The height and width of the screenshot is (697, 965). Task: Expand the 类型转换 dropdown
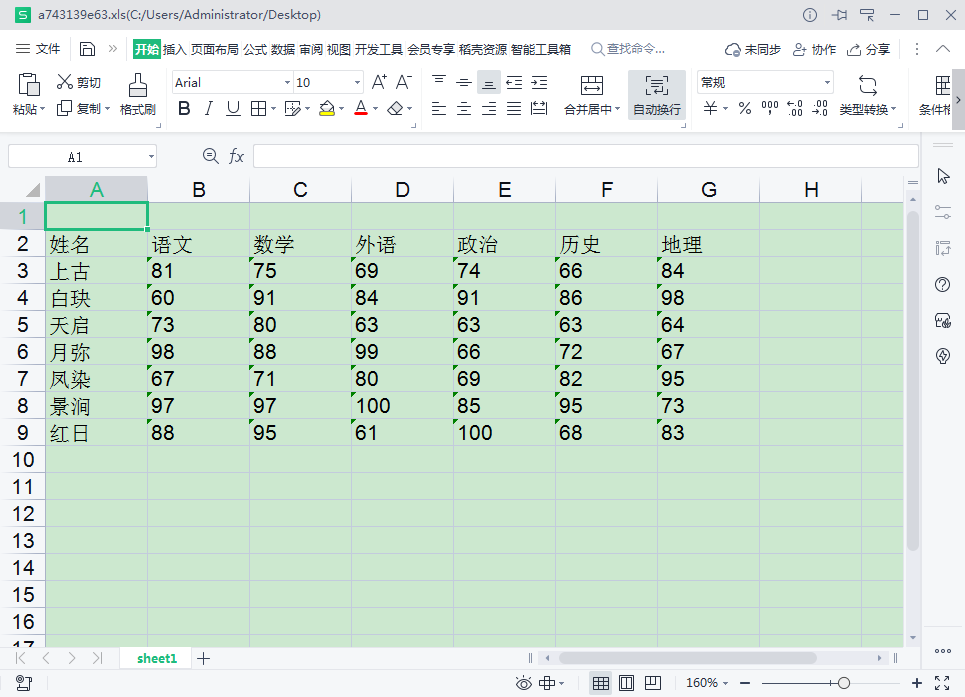click(894, 110)
